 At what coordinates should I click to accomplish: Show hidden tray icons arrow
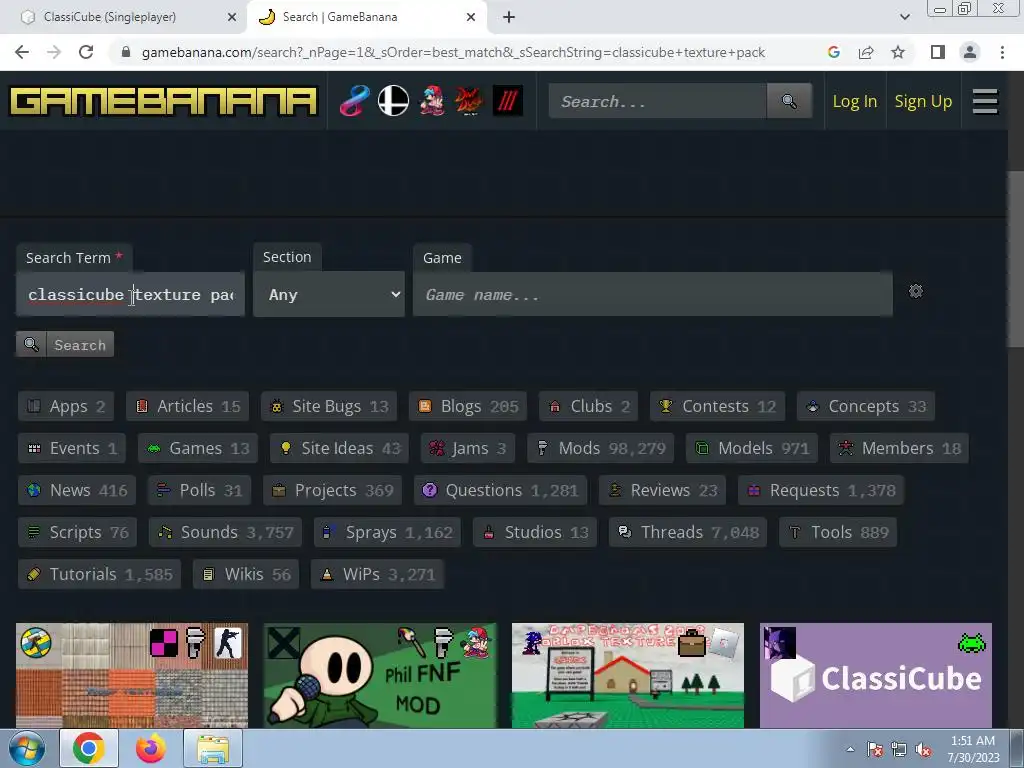point(850,749)
